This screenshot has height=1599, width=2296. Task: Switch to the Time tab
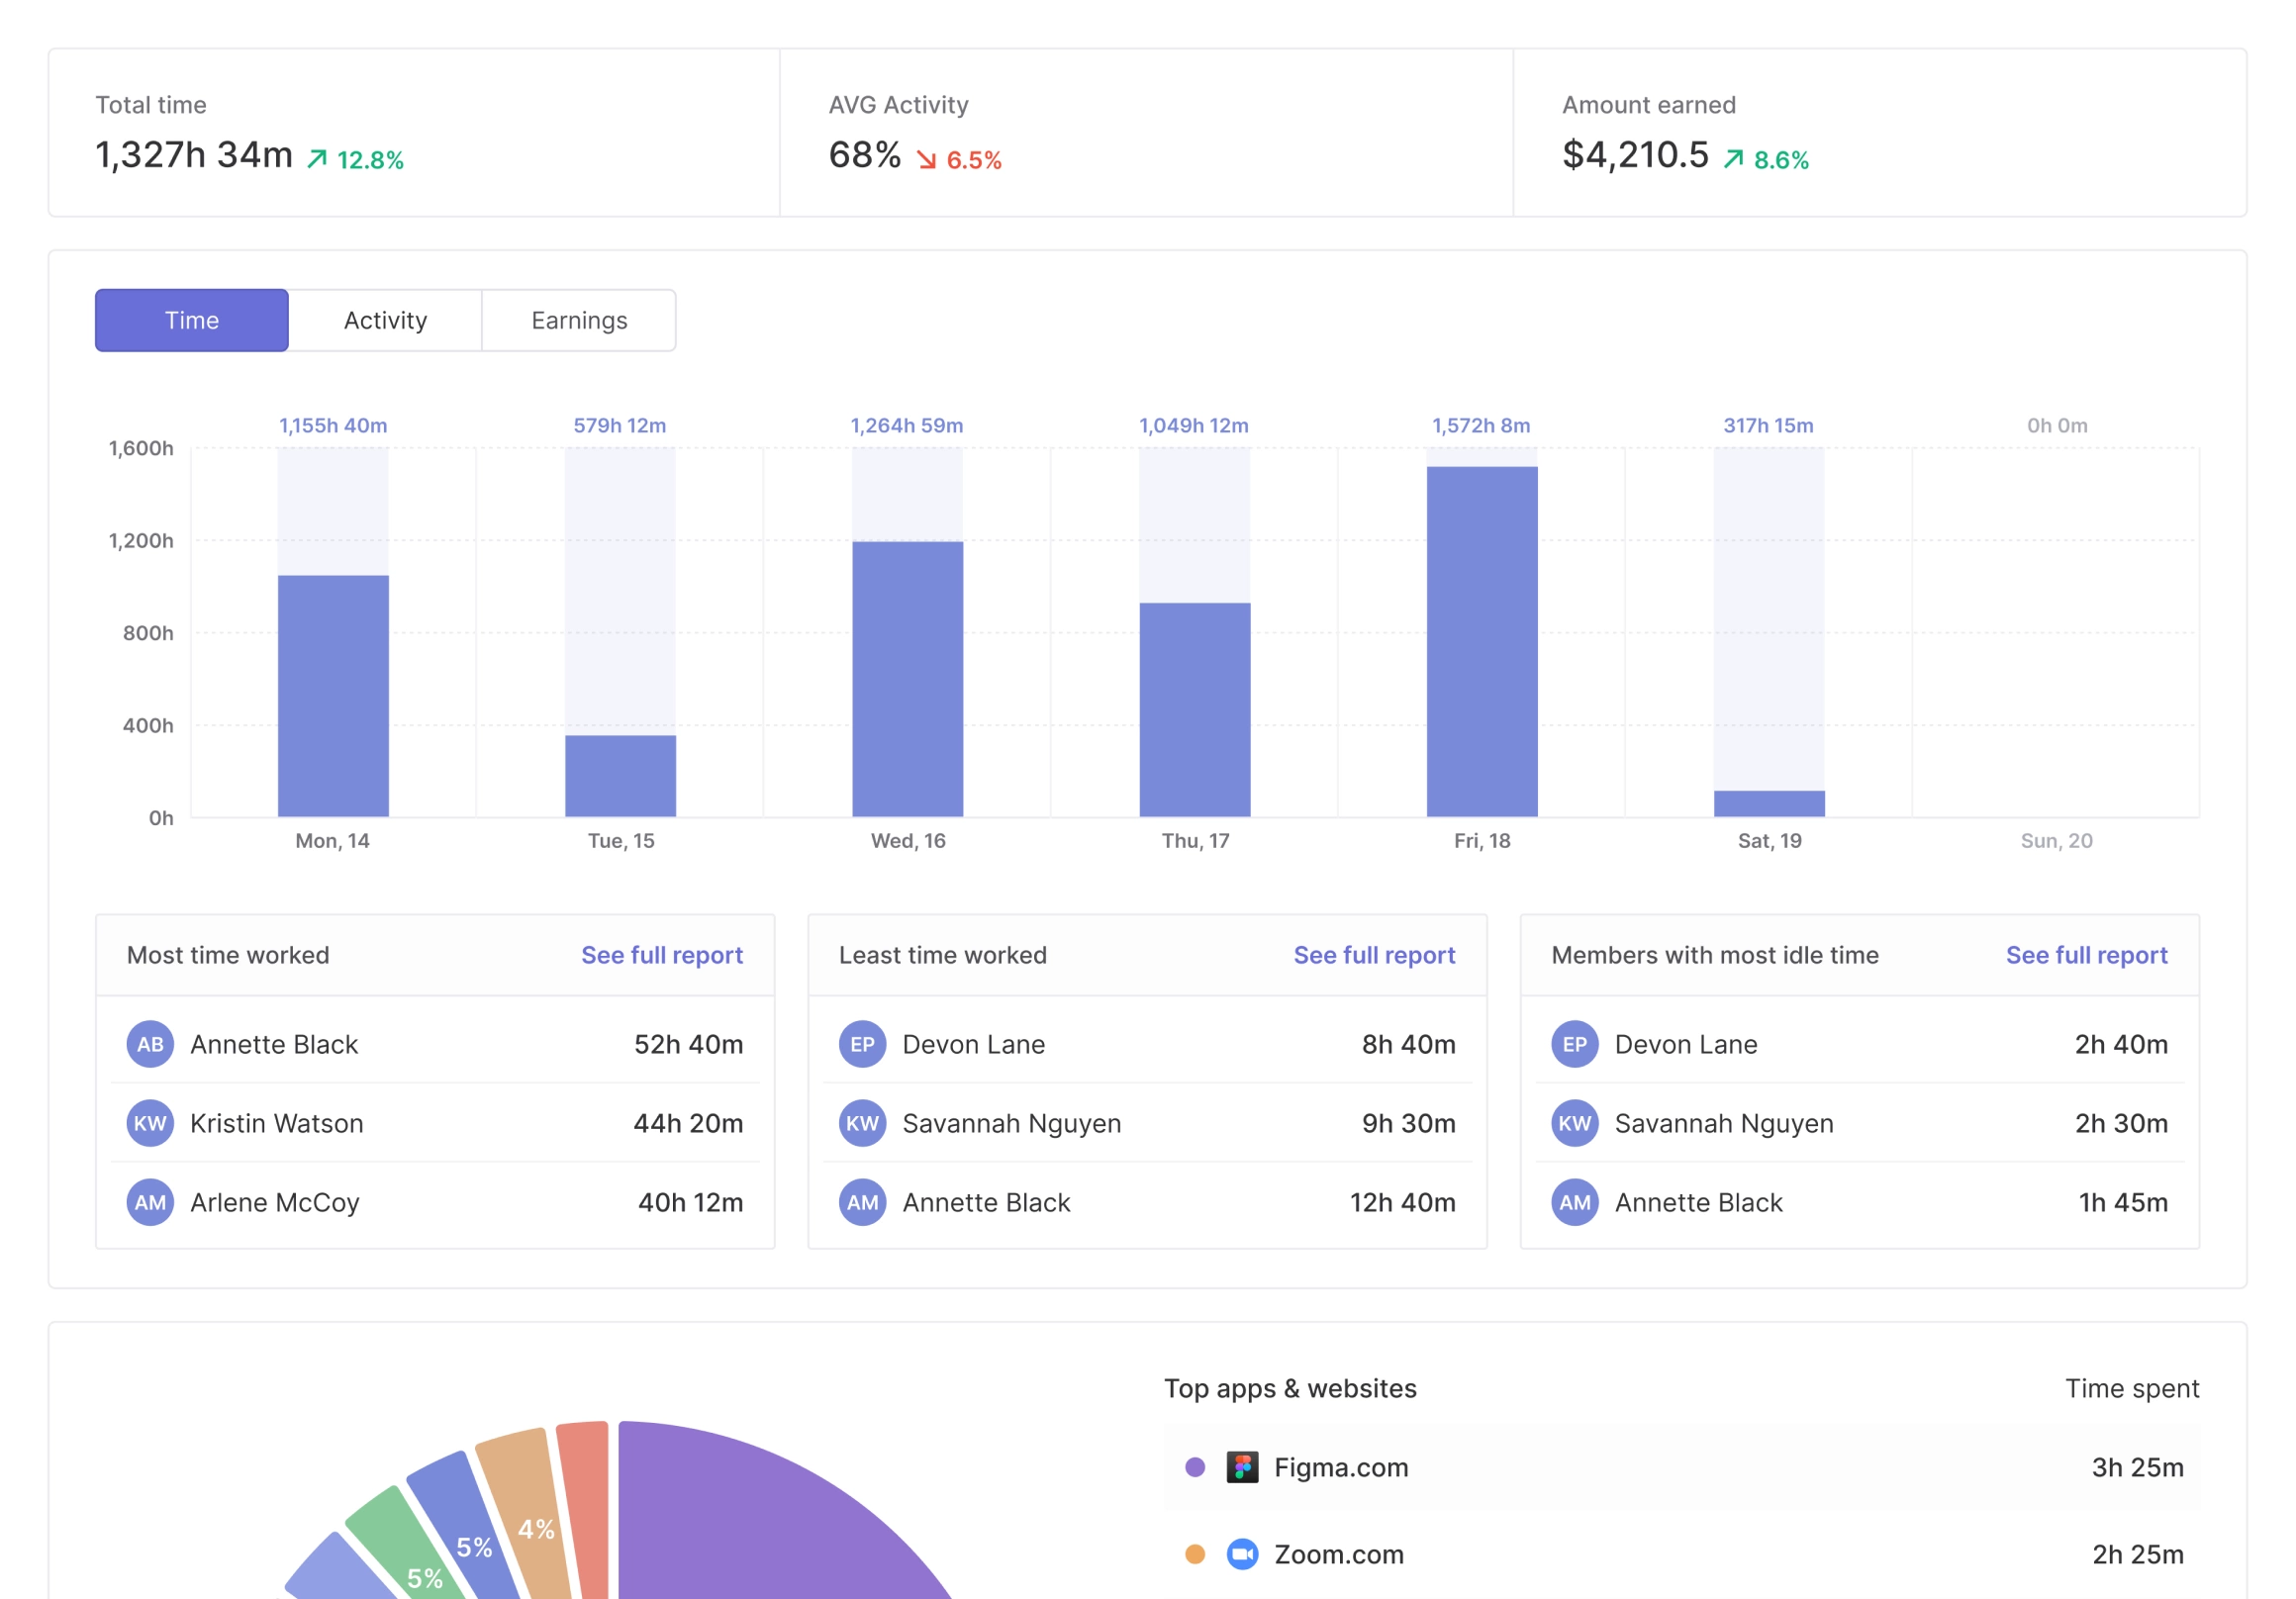click(x=191, y=320)
